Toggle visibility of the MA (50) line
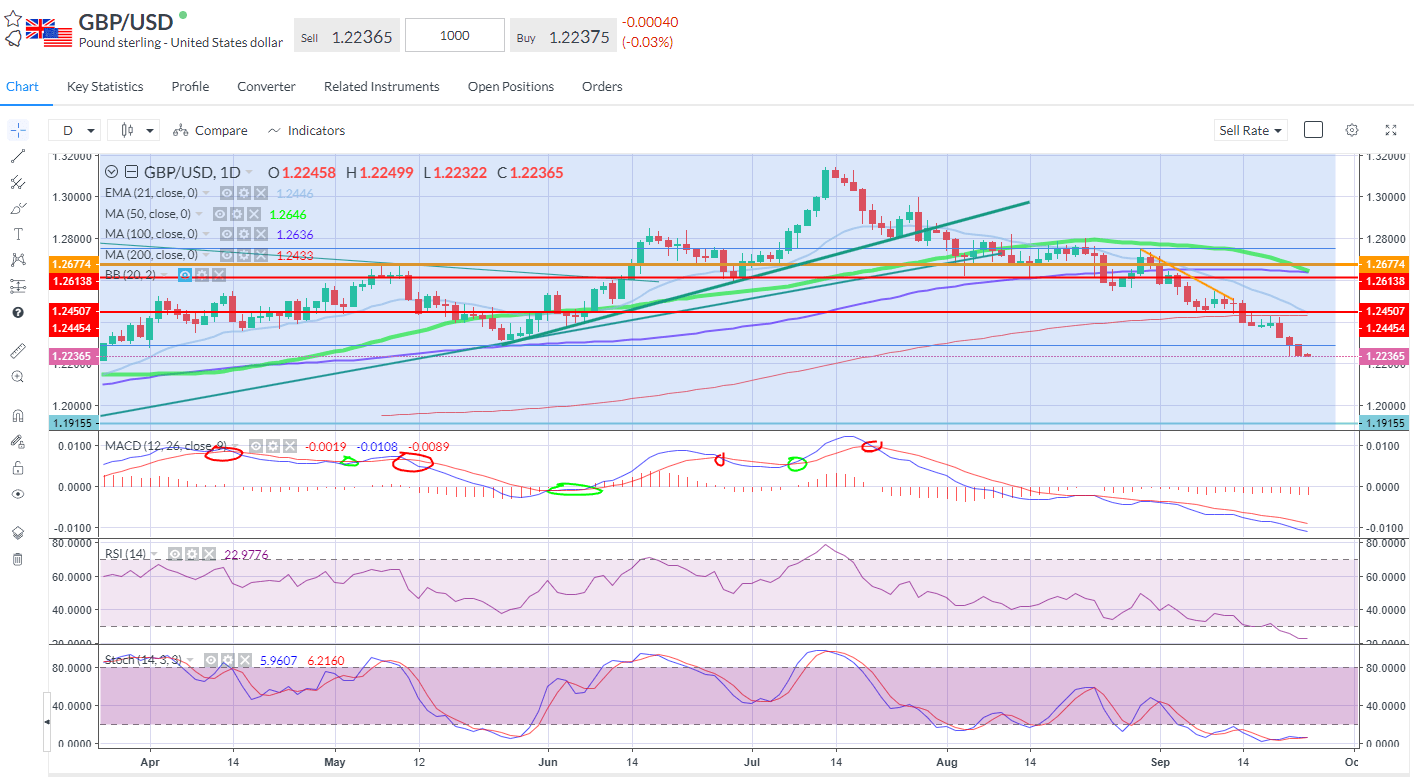The image size is (1415, 777). click(x=220, y=213)
